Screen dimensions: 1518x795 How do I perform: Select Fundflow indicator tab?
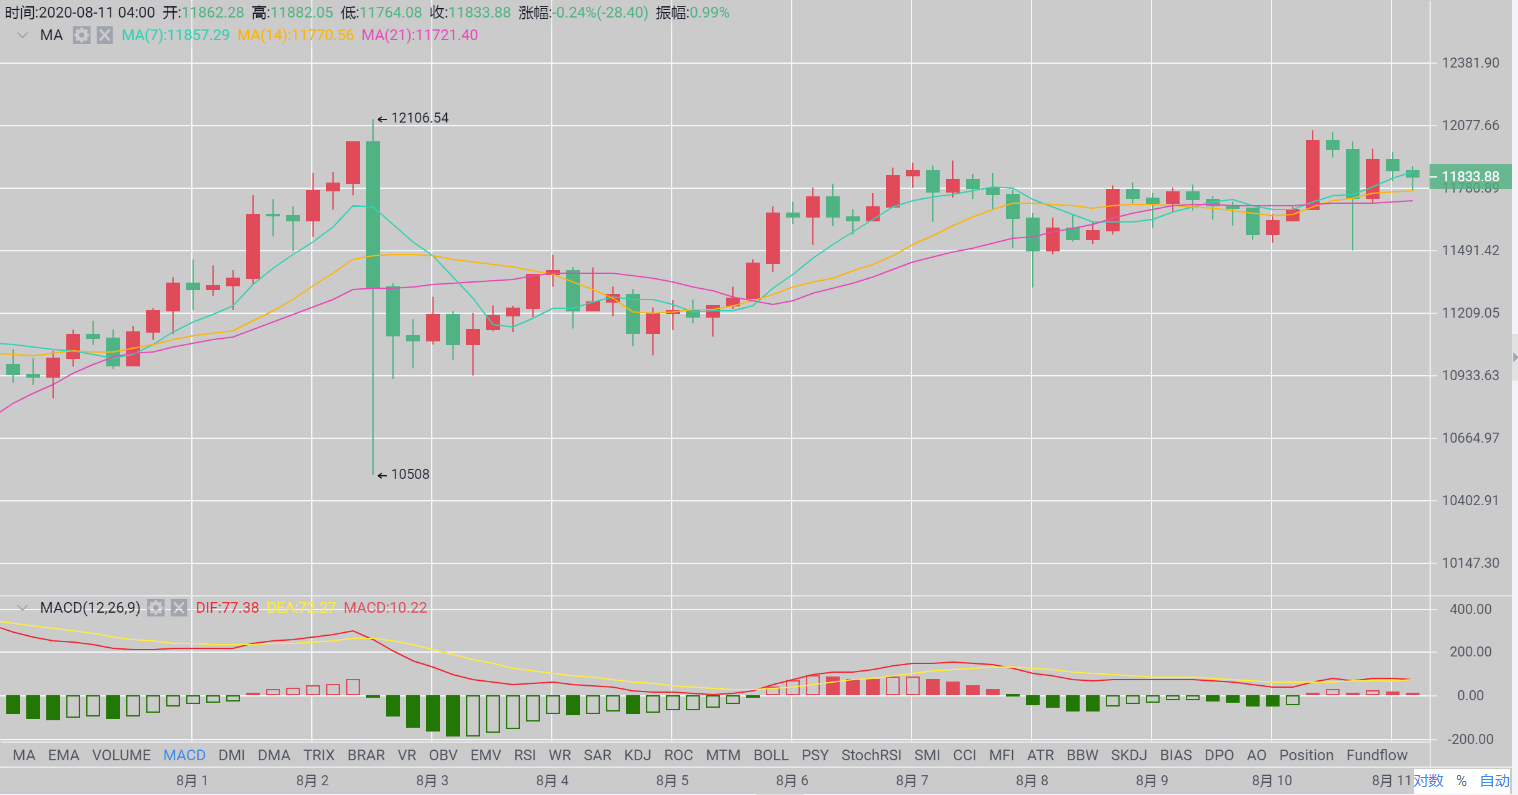tap(1377, 755)
